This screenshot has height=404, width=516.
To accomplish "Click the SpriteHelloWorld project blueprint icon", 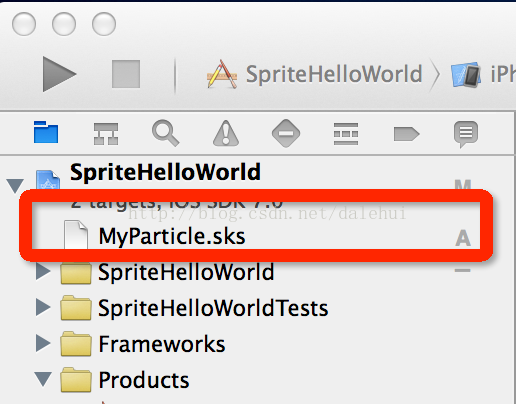I will [x=48, y=180].
